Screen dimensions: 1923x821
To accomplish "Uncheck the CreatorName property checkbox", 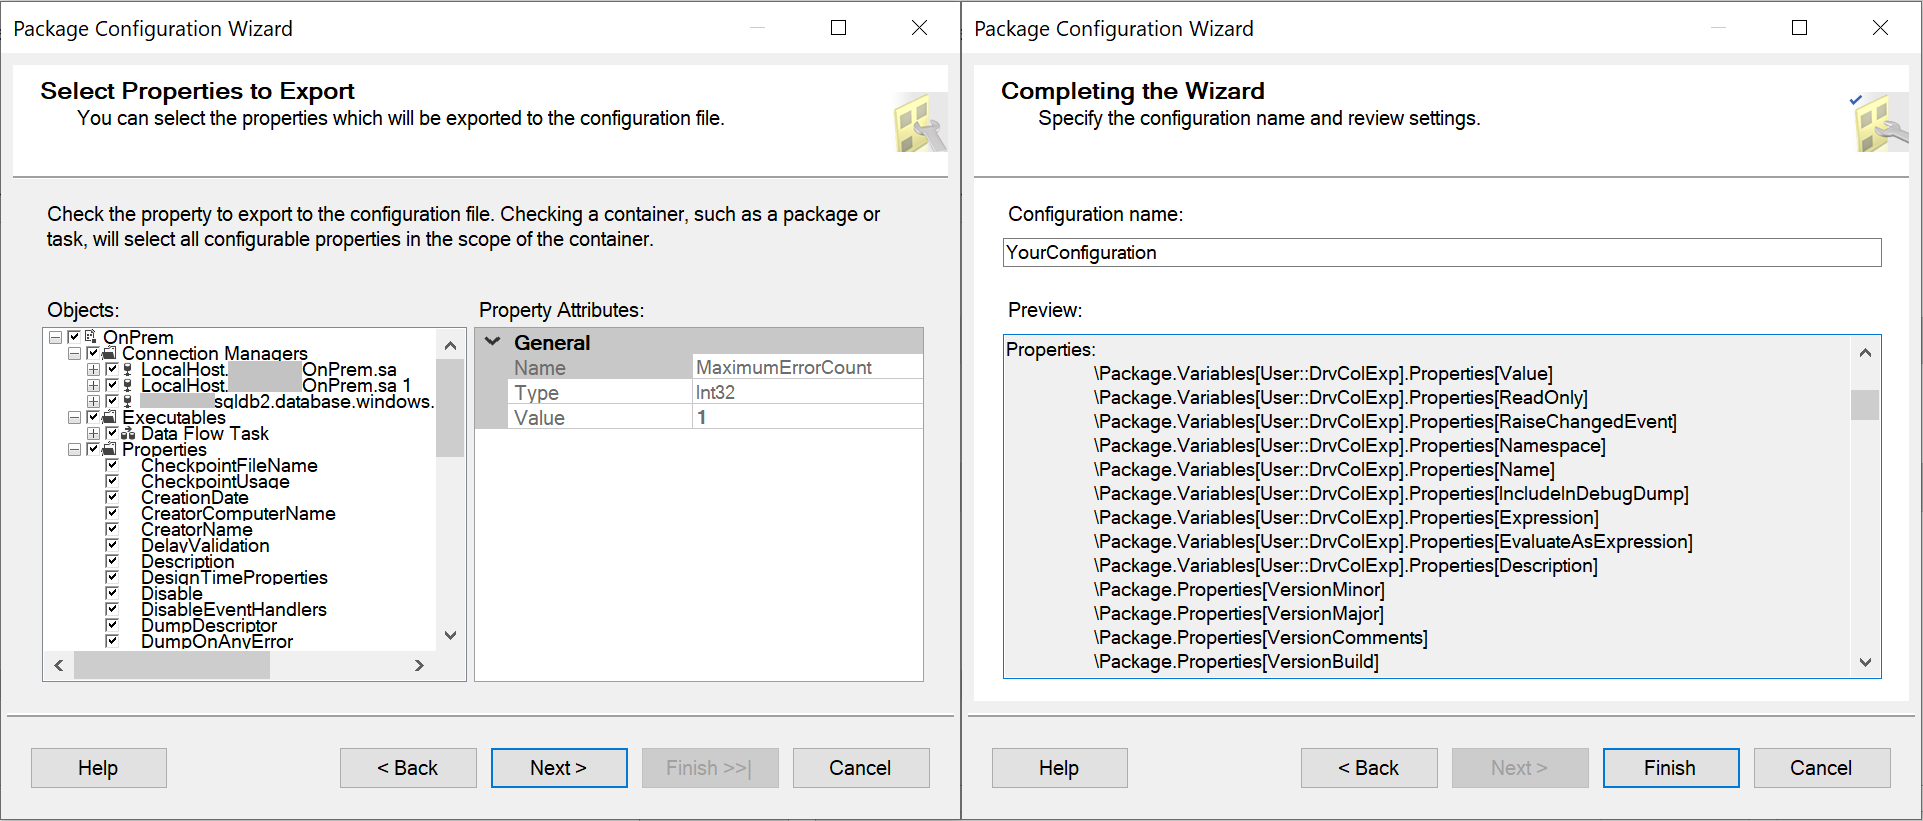I will pos(112,529).
